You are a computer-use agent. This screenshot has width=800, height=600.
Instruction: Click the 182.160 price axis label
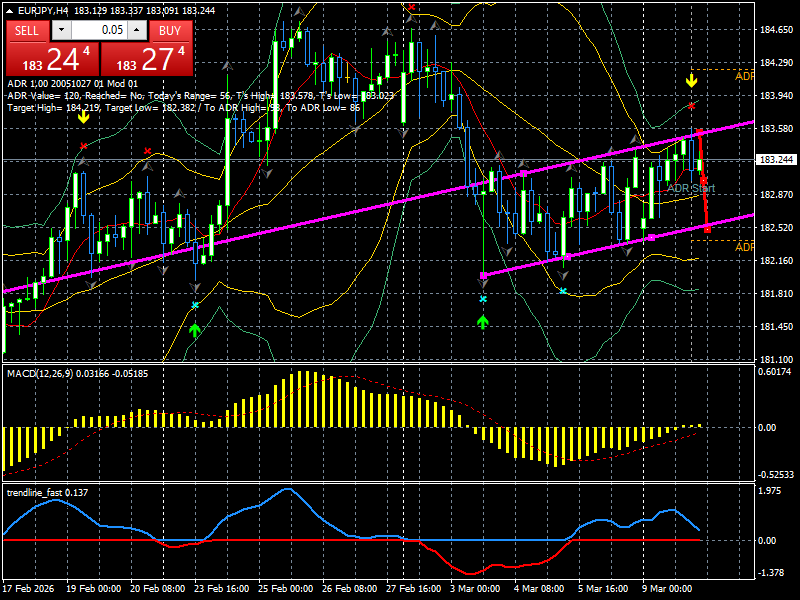[777, 260]
